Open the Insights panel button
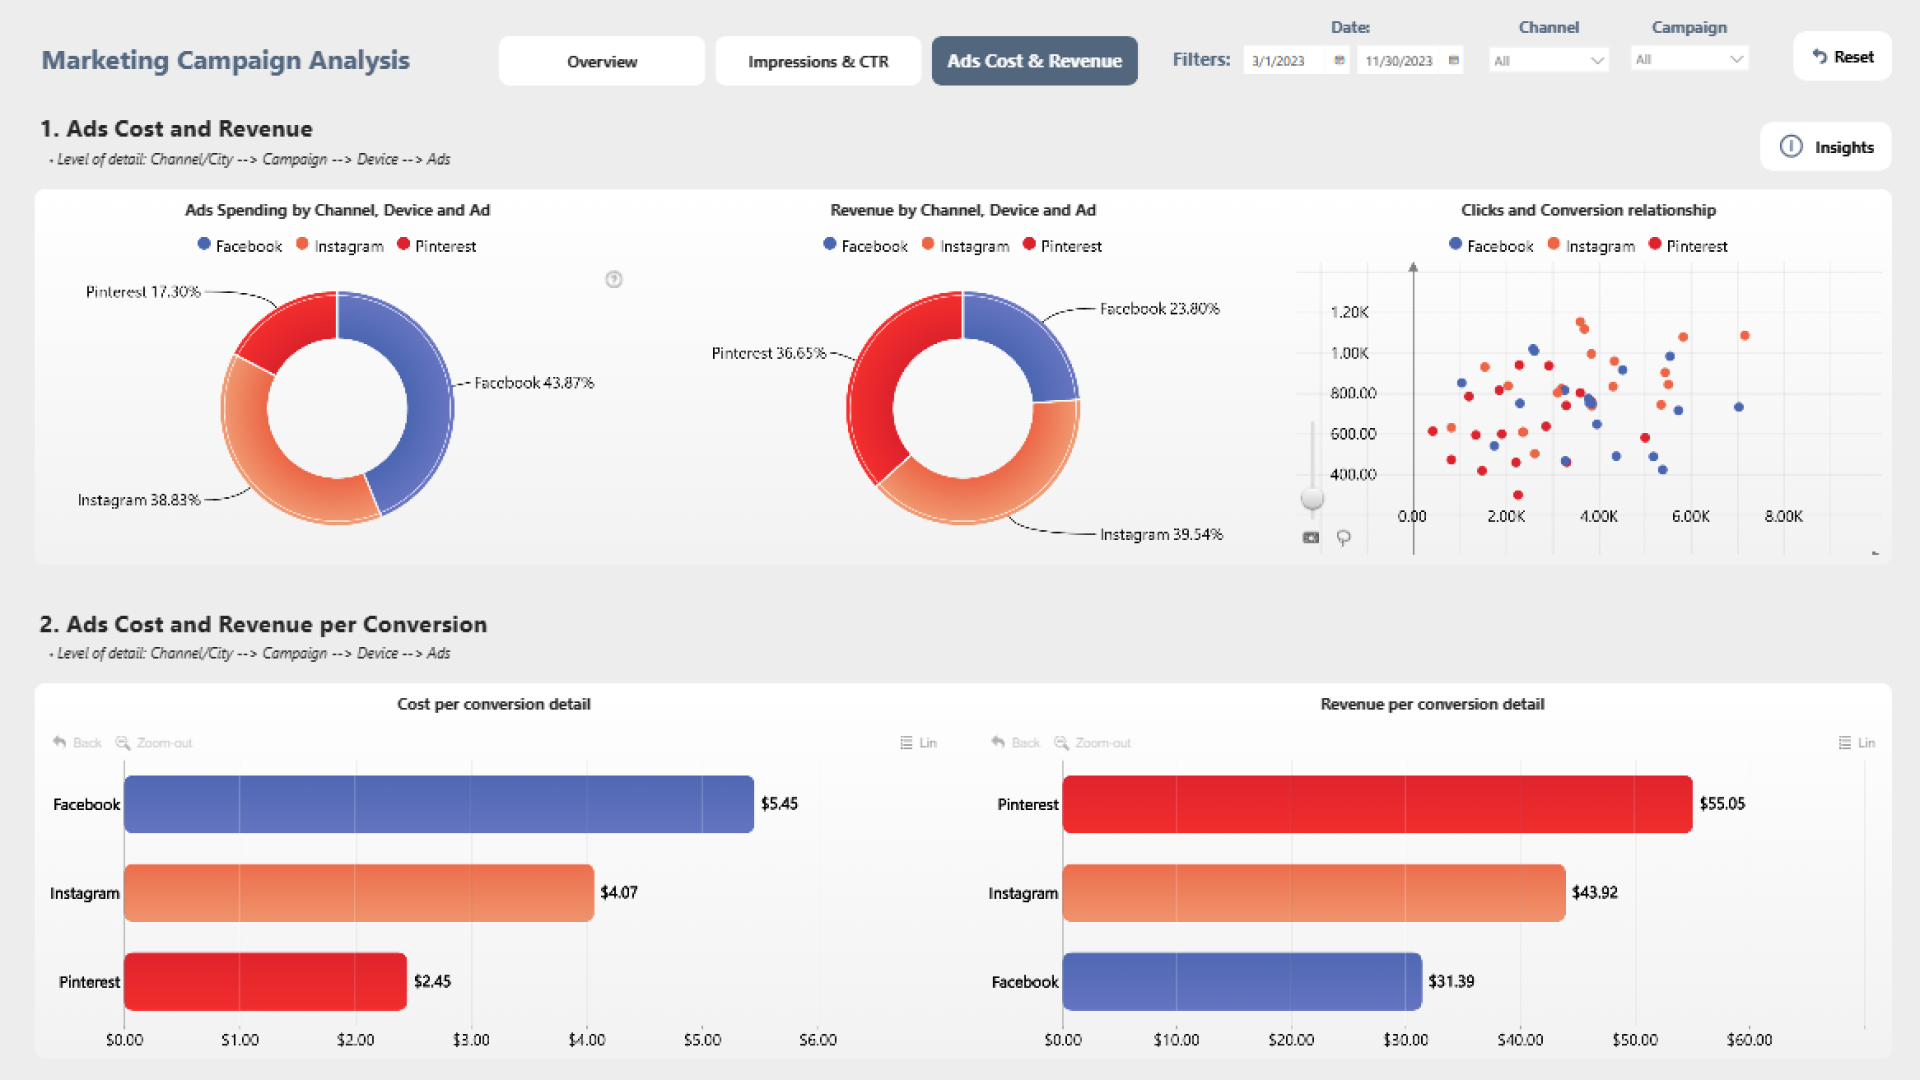The image size is (1920, 1080). (1825, 147)
